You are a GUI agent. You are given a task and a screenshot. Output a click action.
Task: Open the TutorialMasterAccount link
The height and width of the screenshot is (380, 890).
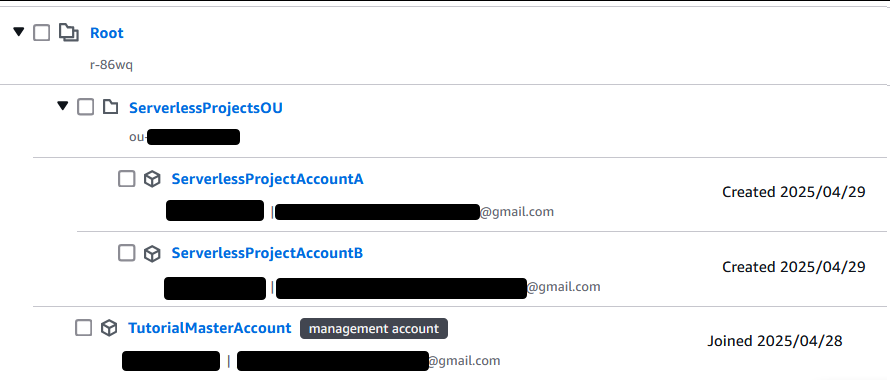[209, 328]
